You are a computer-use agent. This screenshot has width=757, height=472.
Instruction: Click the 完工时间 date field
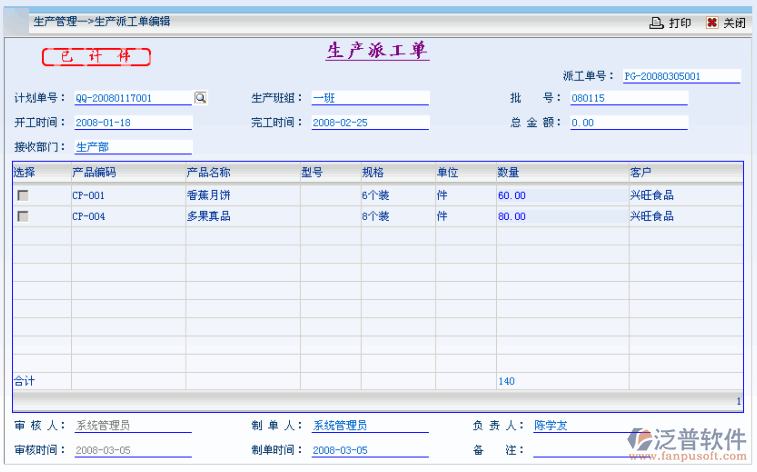coord(369,123)
